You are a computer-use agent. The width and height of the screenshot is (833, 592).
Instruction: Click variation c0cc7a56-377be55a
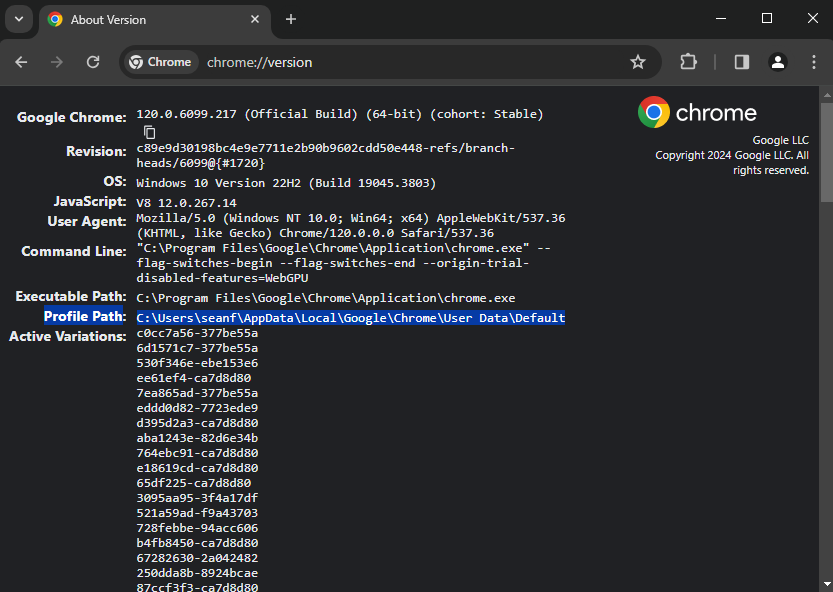click(197, 333)
